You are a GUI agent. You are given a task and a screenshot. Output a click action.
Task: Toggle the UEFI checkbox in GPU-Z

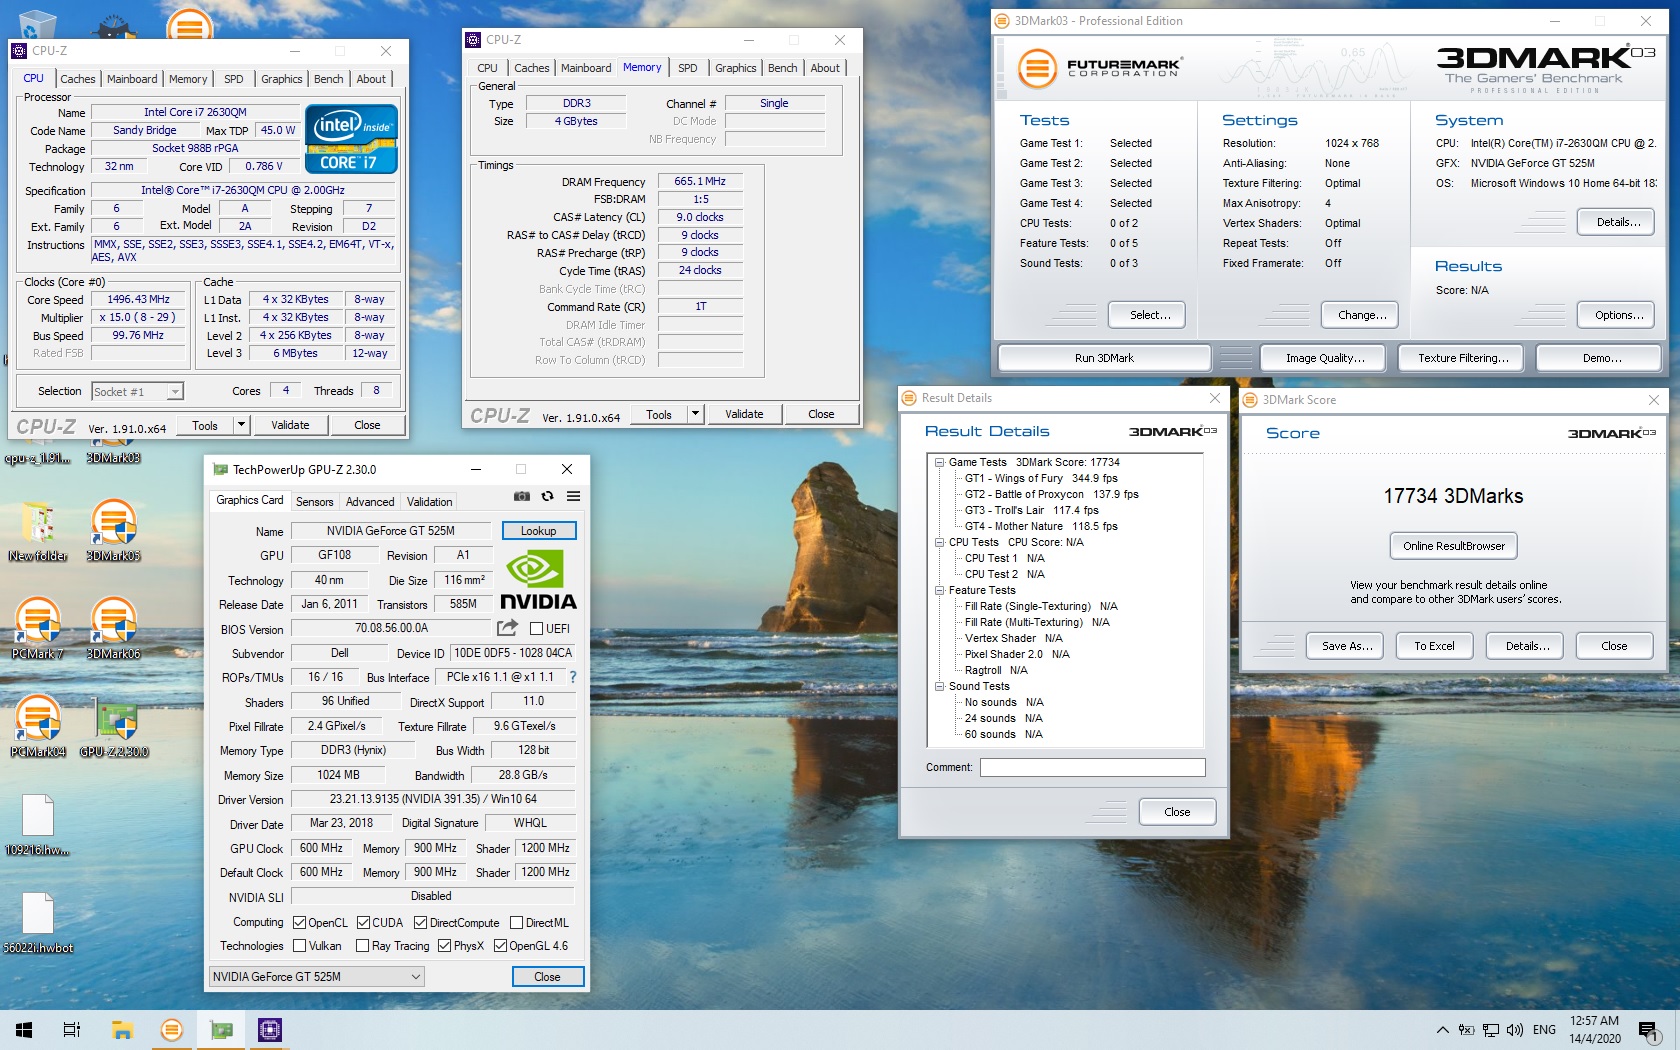[536, 629]
